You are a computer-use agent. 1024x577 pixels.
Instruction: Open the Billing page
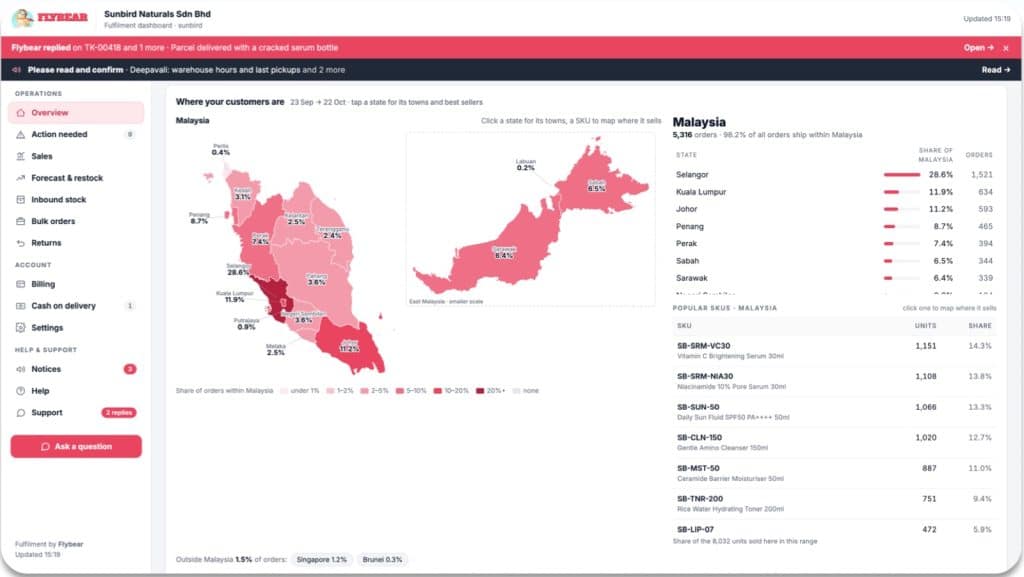pos(76,284)
